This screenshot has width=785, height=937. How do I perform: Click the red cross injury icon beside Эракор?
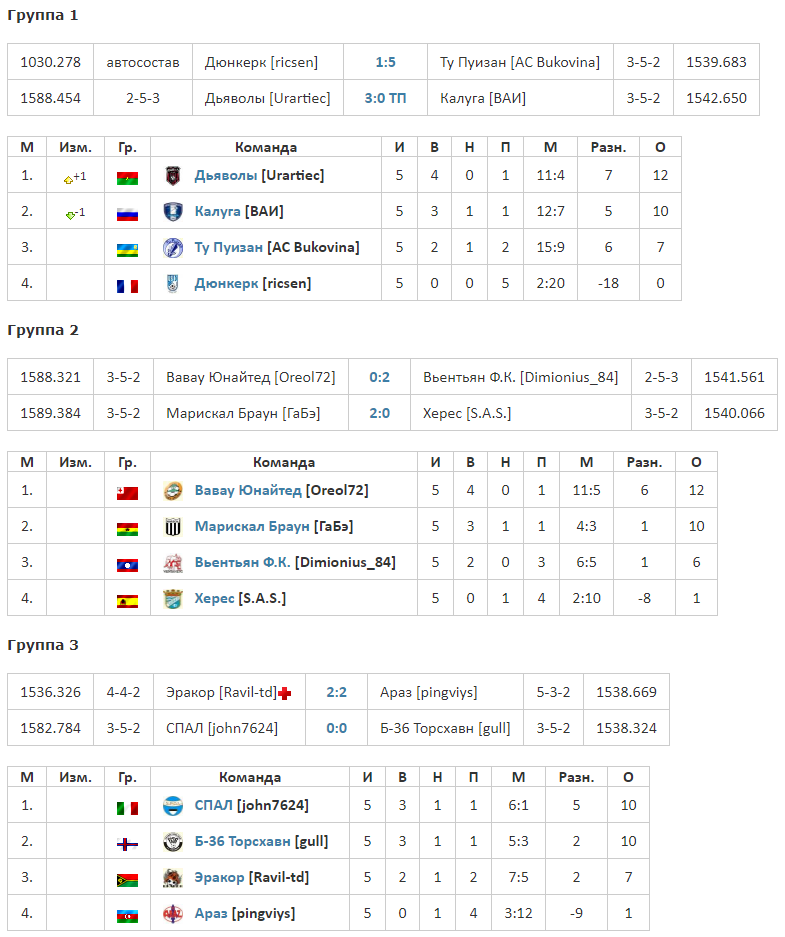[x=285, y=693]
